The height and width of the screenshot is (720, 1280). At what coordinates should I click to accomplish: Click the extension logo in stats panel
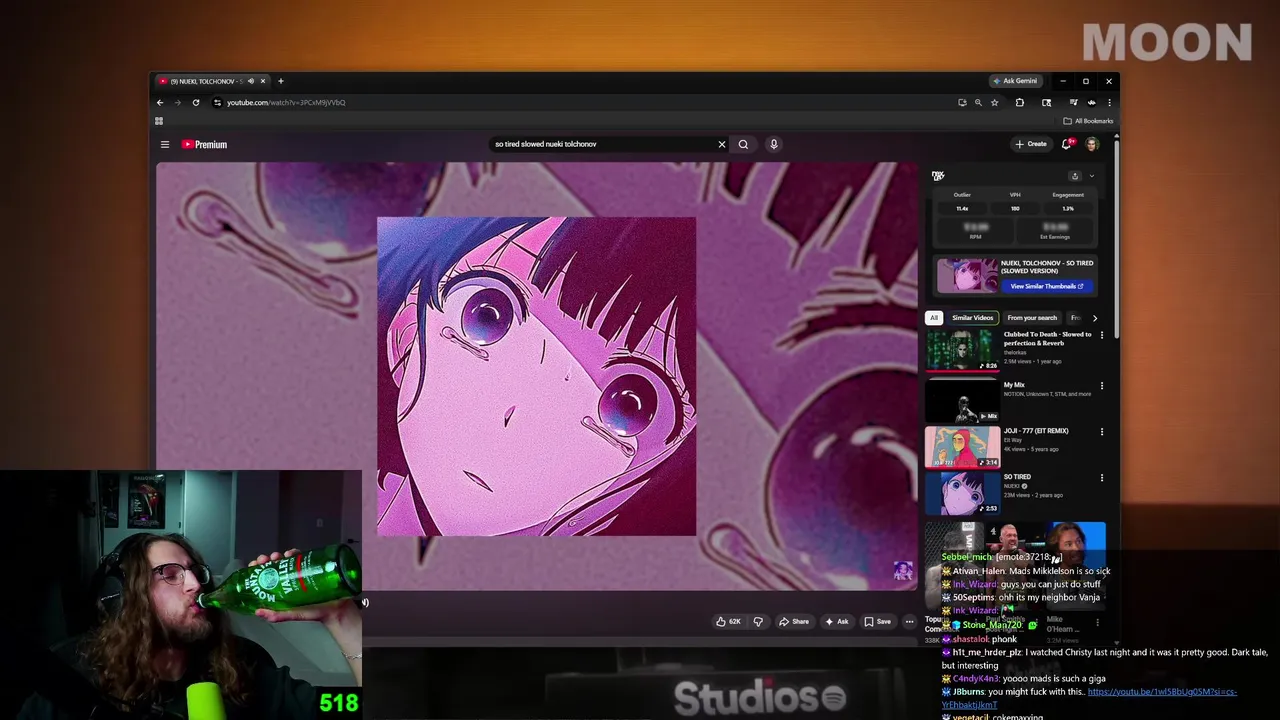[x=938, y=176]
